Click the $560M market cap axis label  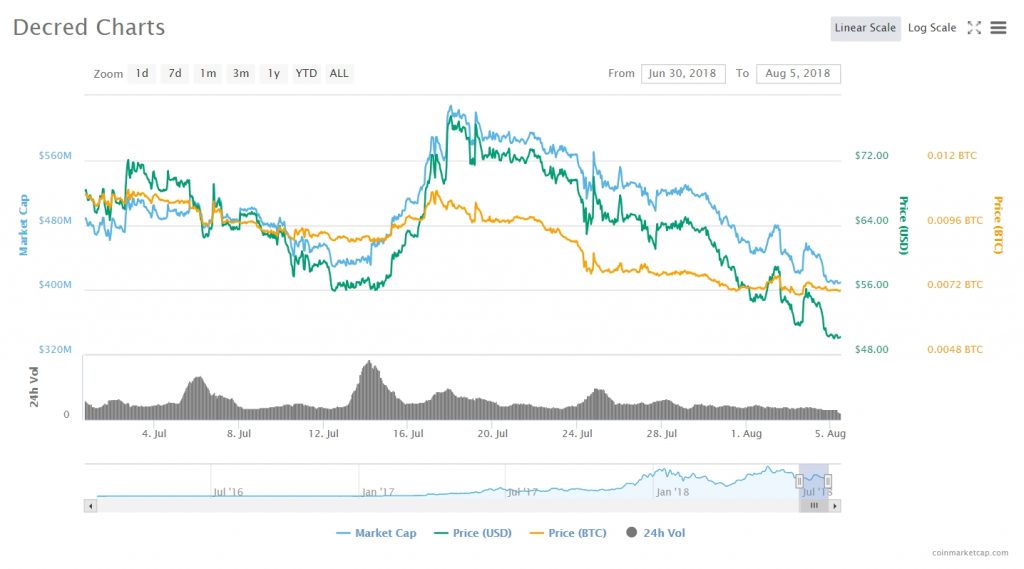pos(55,155)
